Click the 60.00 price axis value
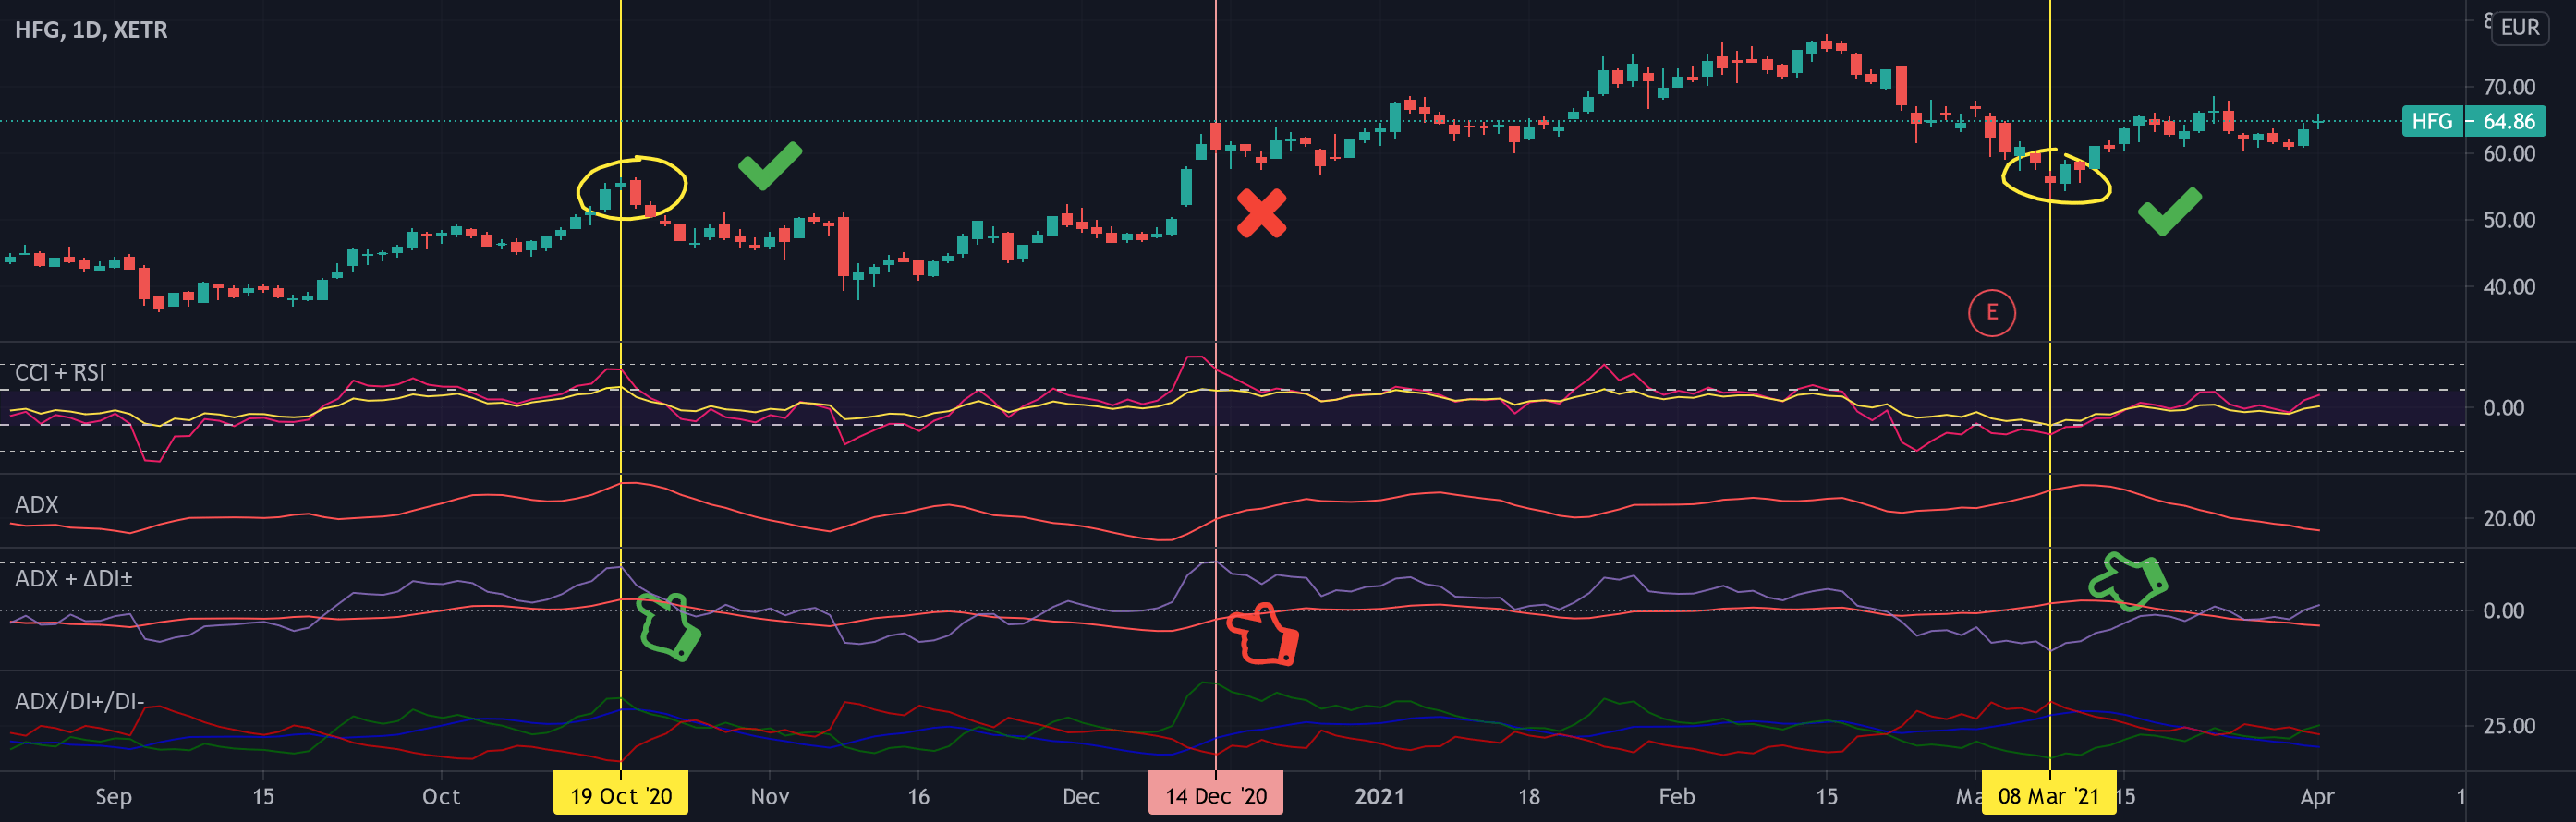 pyautogui.click(x=2509, y=154)
